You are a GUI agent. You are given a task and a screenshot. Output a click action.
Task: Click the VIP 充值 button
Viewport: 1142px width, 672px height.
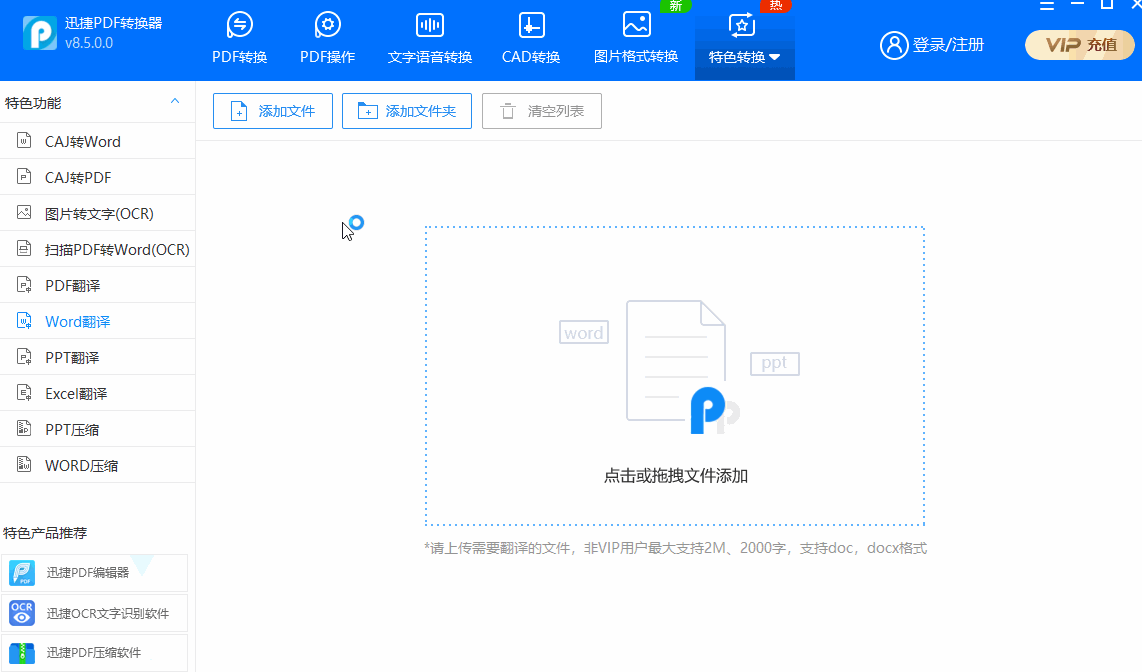[x=1079, y=45]
